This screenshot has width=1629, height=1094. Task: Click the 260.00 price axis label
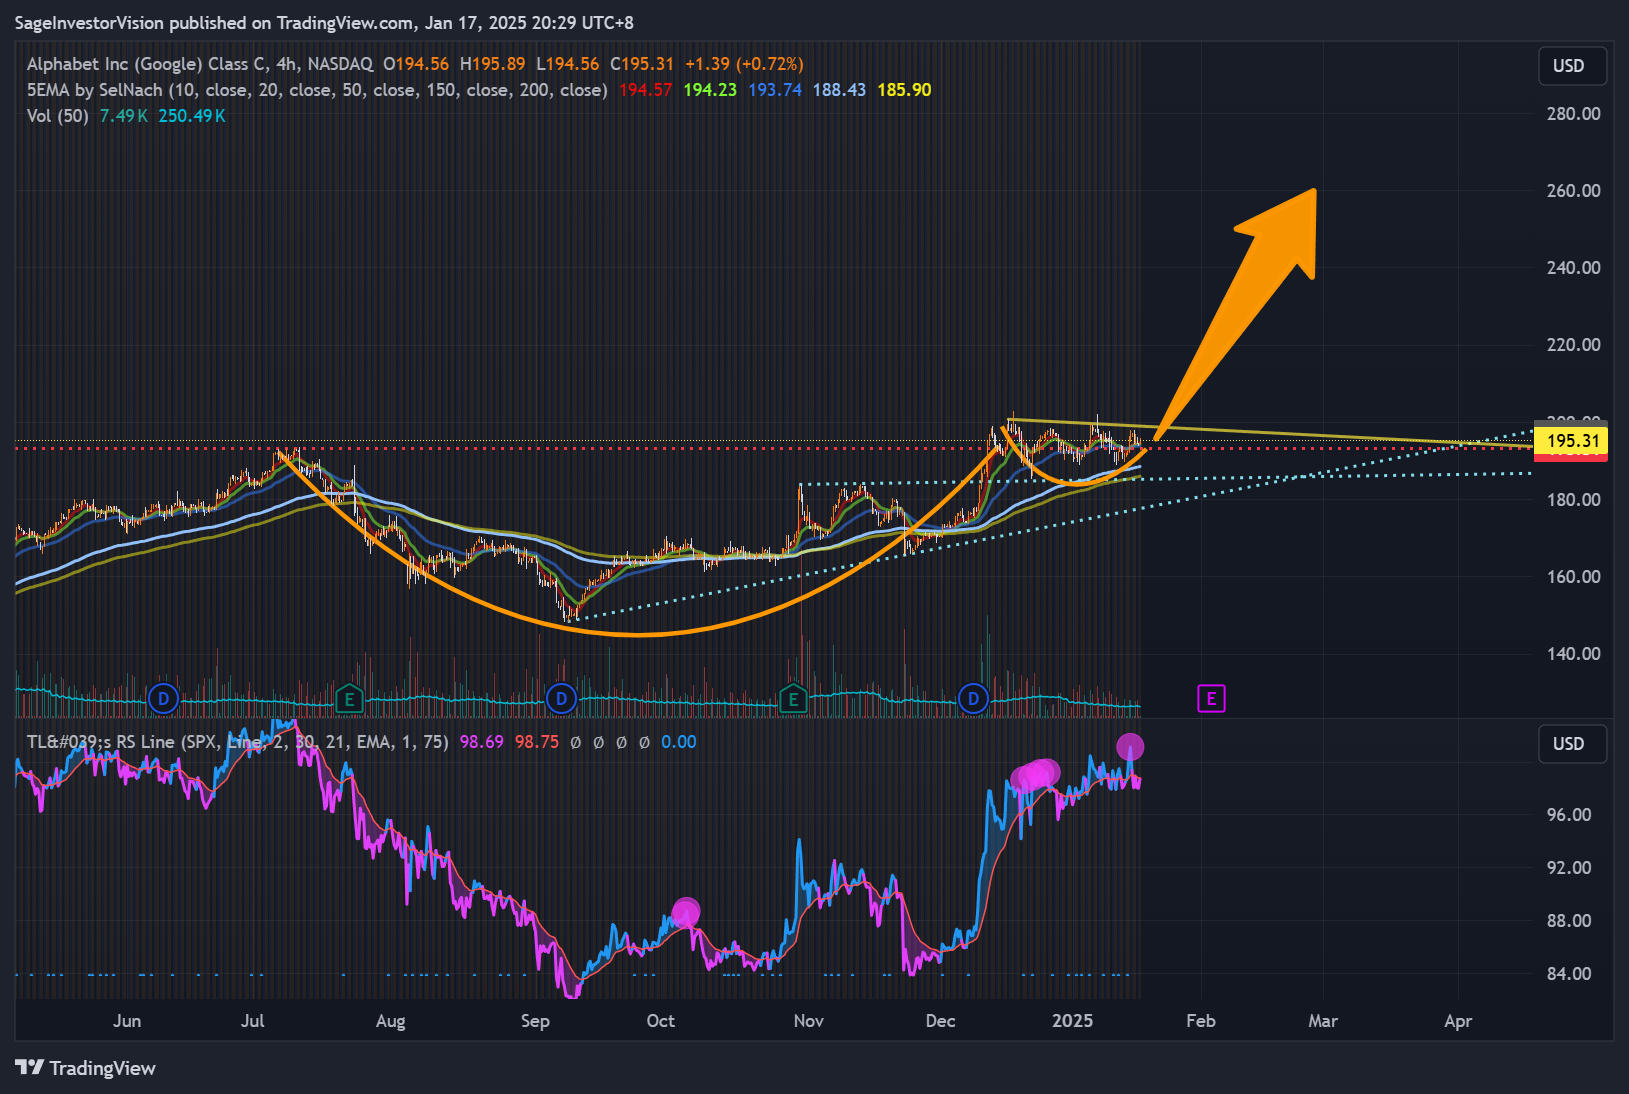(1573, 191)
